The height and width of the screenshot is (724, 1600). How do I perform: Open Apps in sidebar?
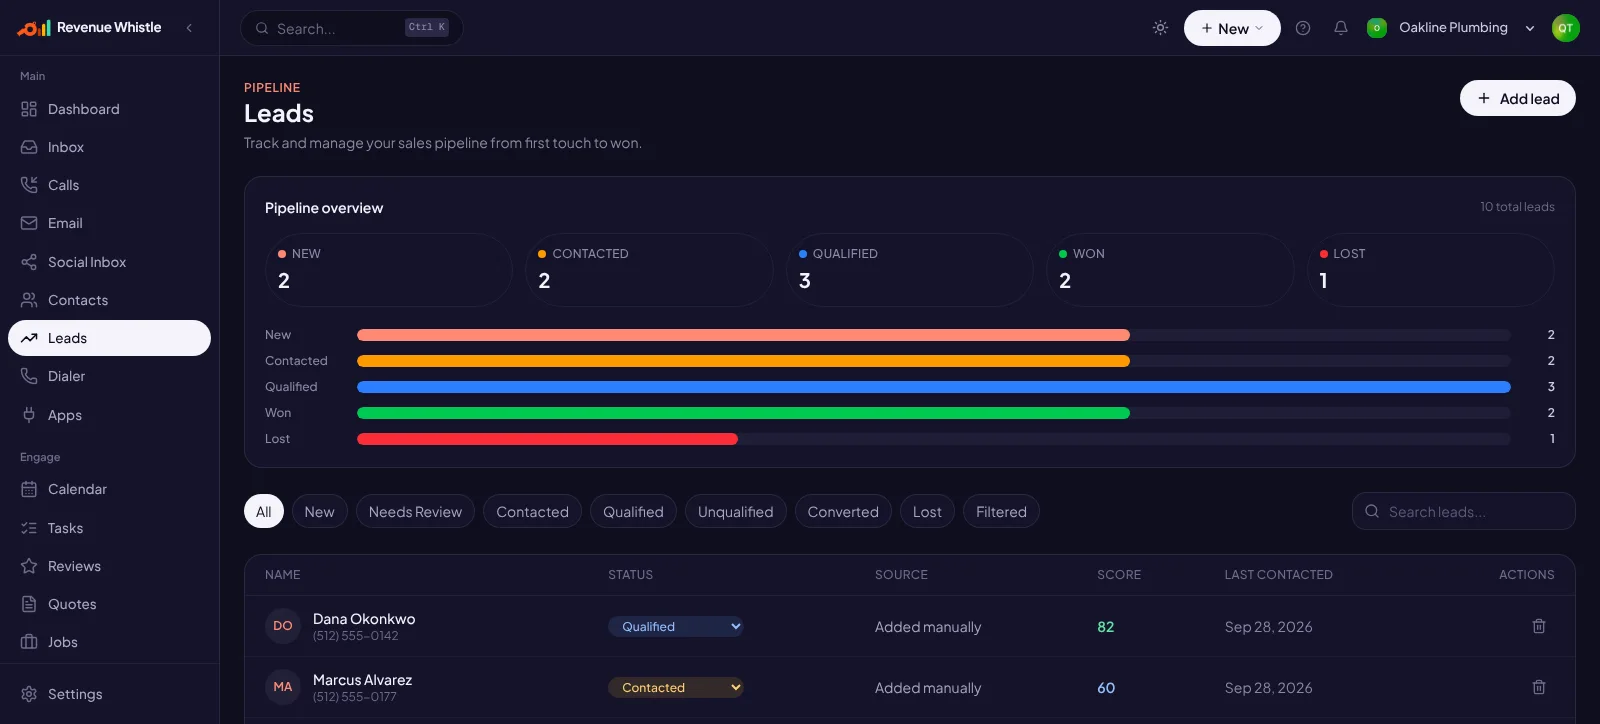click(109, 415)
